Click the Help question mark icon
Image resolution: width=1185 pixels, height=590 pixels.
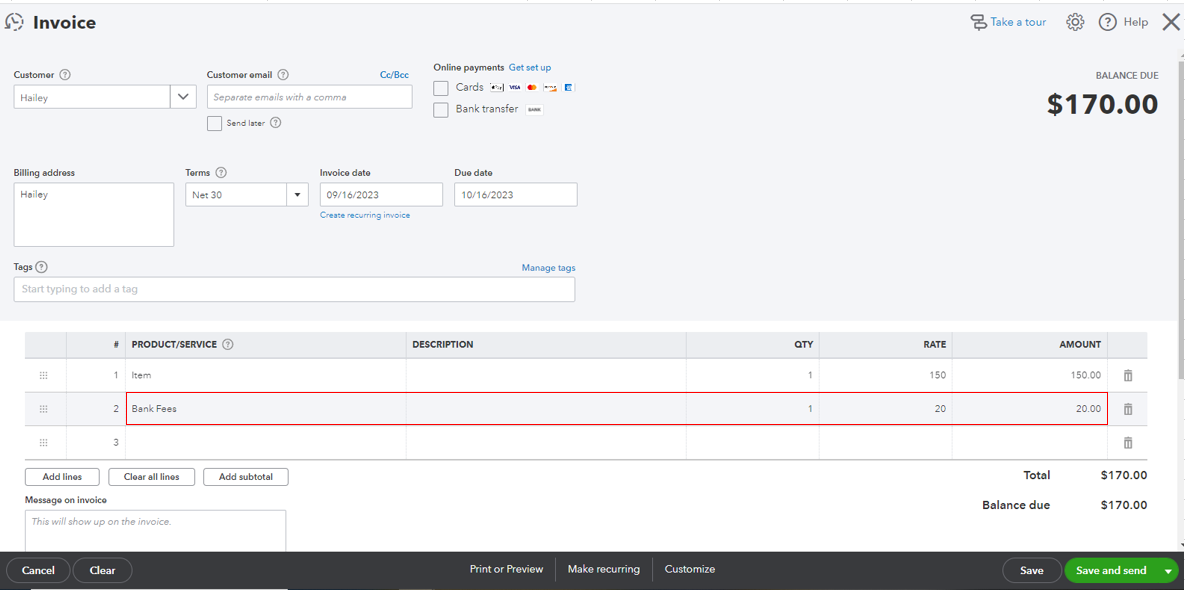pyautogui.click(x=1108, y=22)
